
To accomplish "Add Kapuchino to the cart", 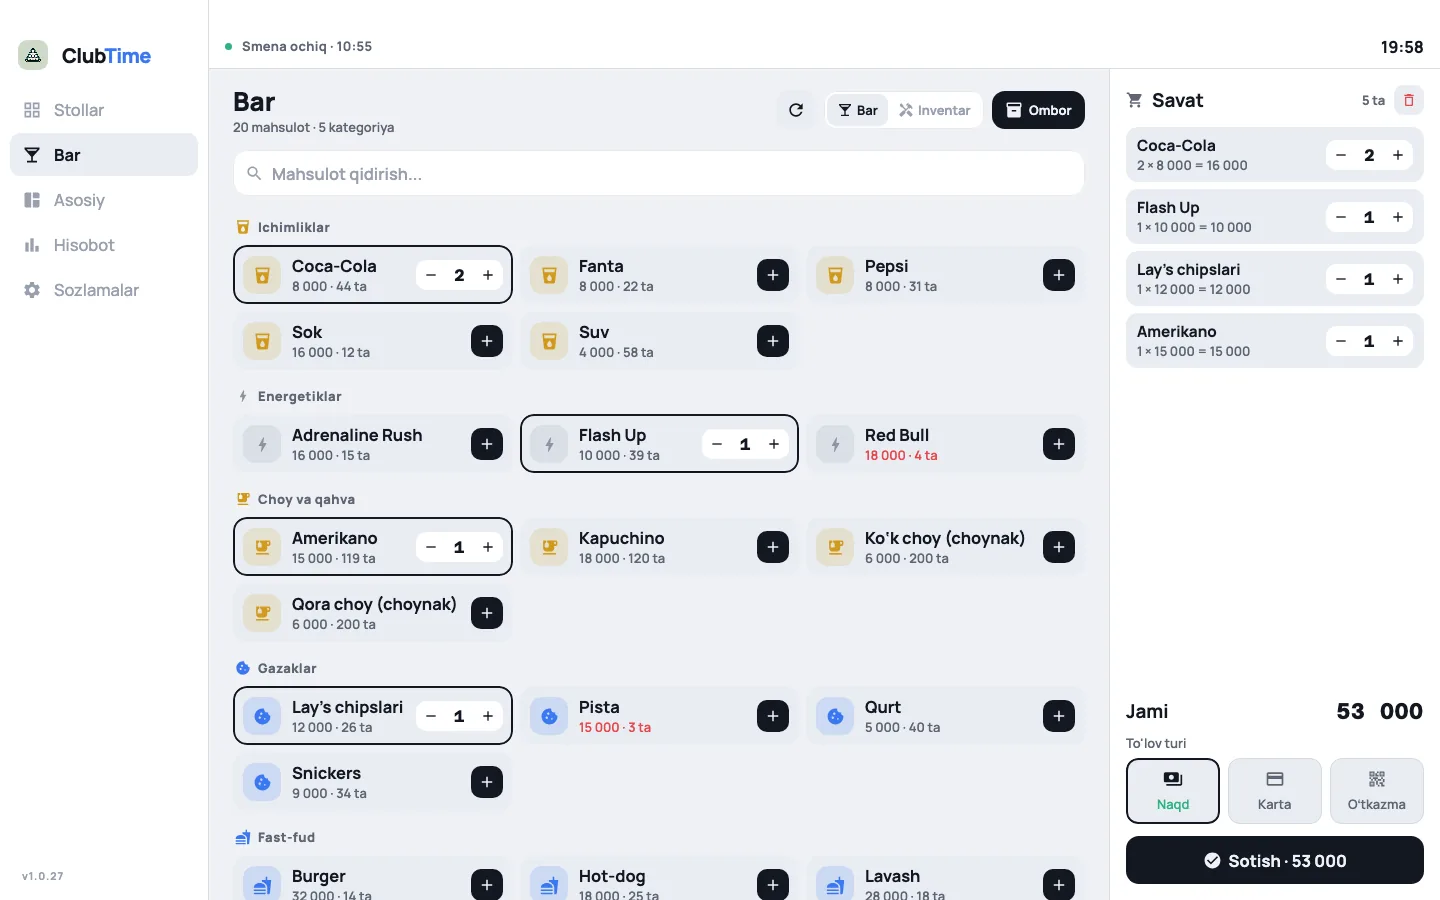I will click(x=772, y=547).
